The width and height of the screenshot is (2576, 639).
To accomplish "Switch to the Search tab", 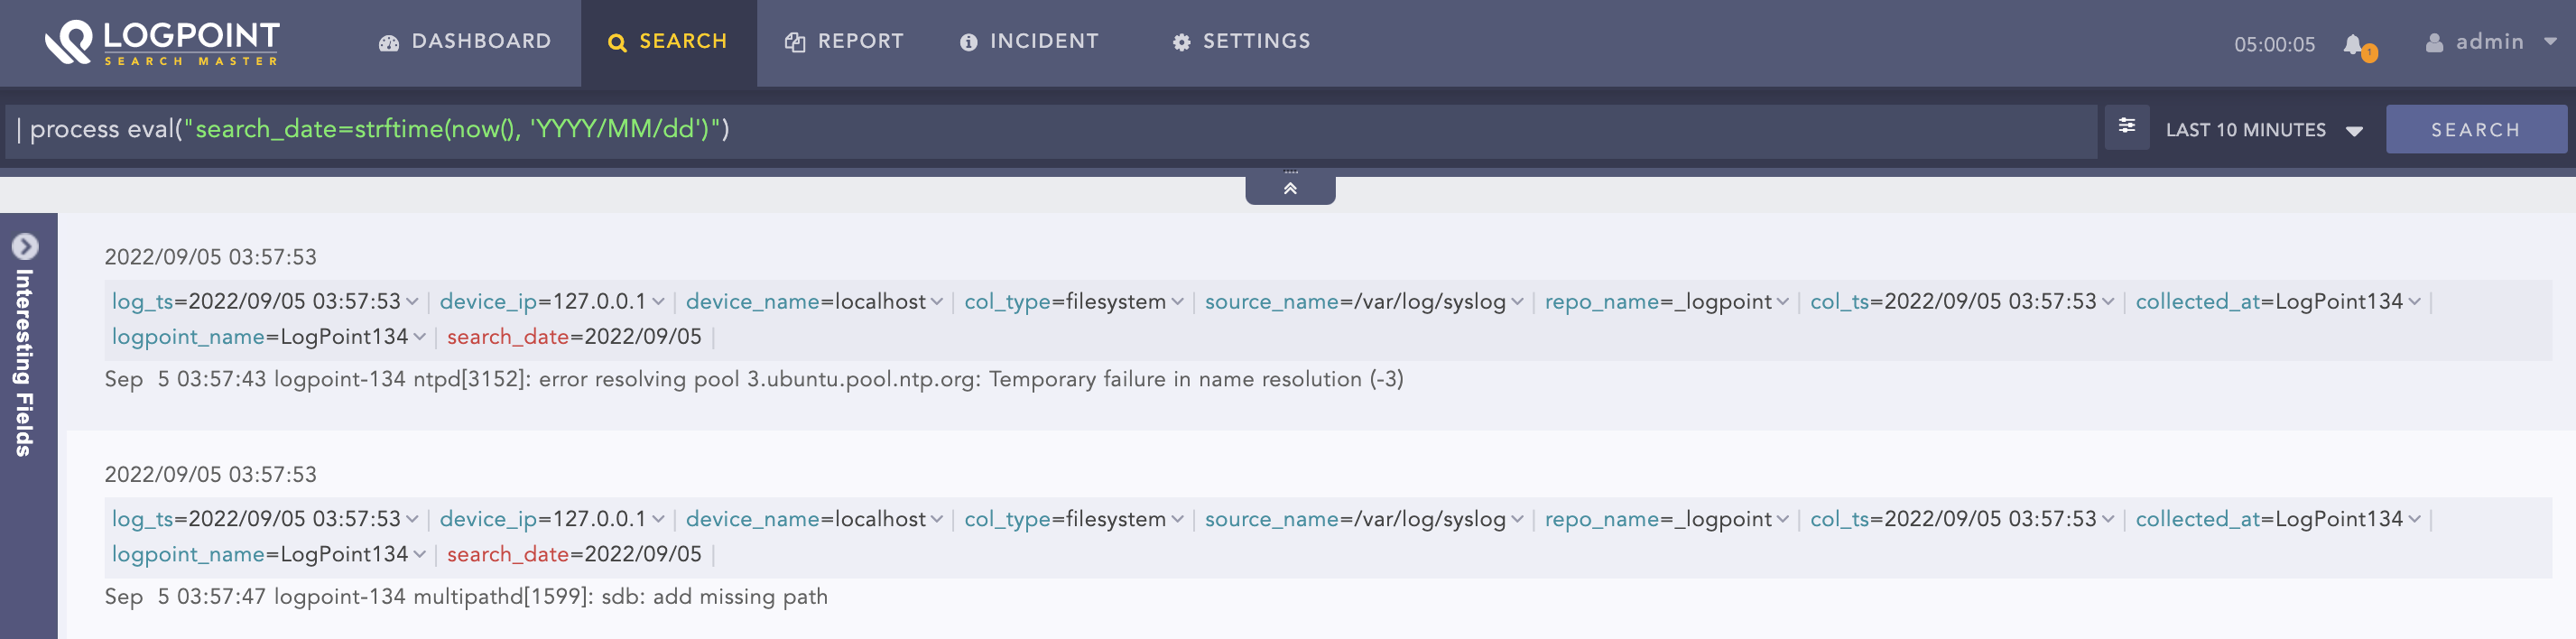I will [668, 42].
